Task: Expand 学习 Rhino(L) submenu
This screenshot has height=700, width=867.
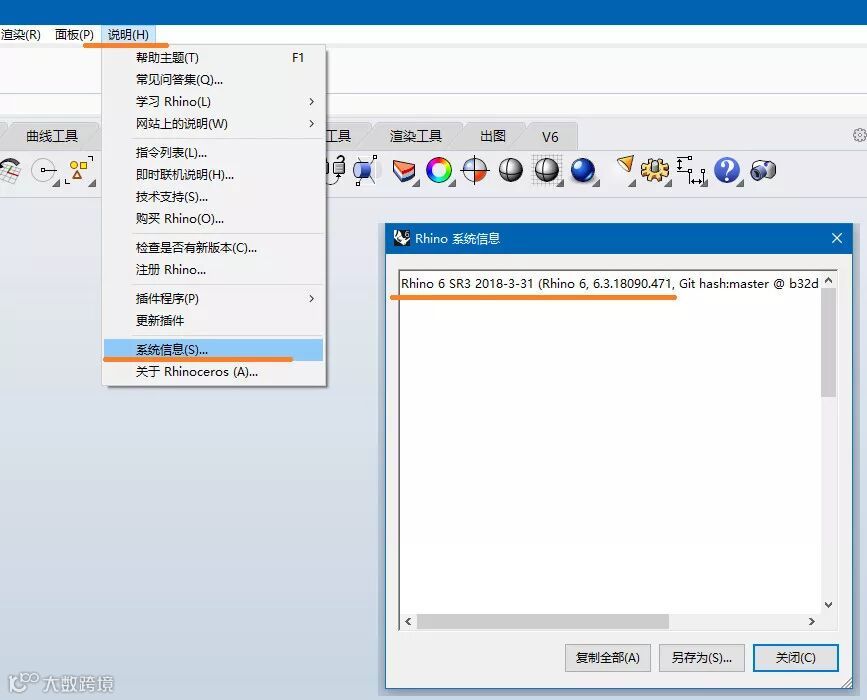Action: 214,102
